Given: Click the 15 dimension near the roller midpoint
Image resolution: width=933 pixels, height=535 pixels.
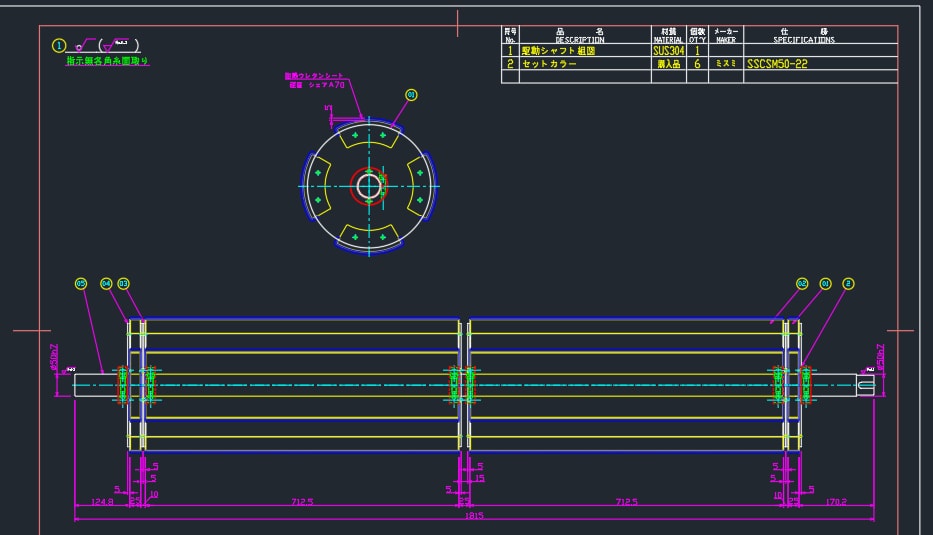Looking at the screenshot, I should pos(480,478).
